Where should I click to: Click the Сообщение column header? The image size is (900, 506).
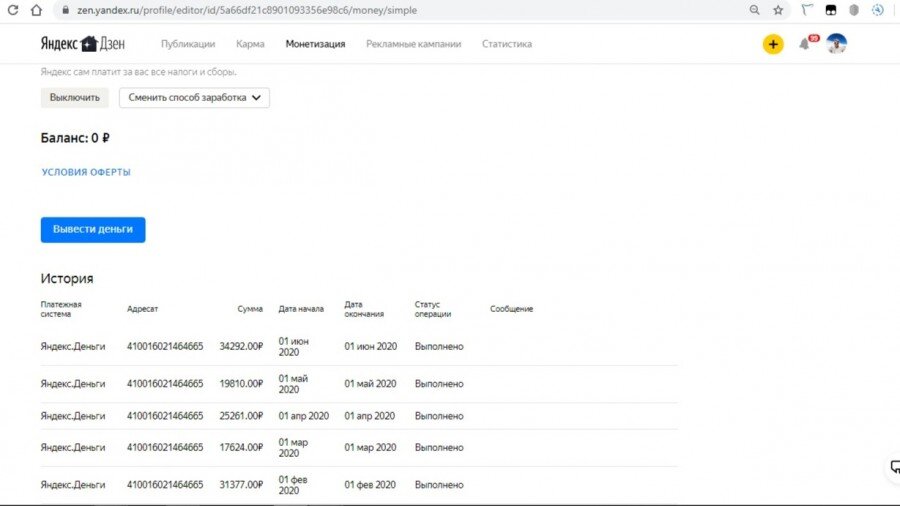click(511, 309)
